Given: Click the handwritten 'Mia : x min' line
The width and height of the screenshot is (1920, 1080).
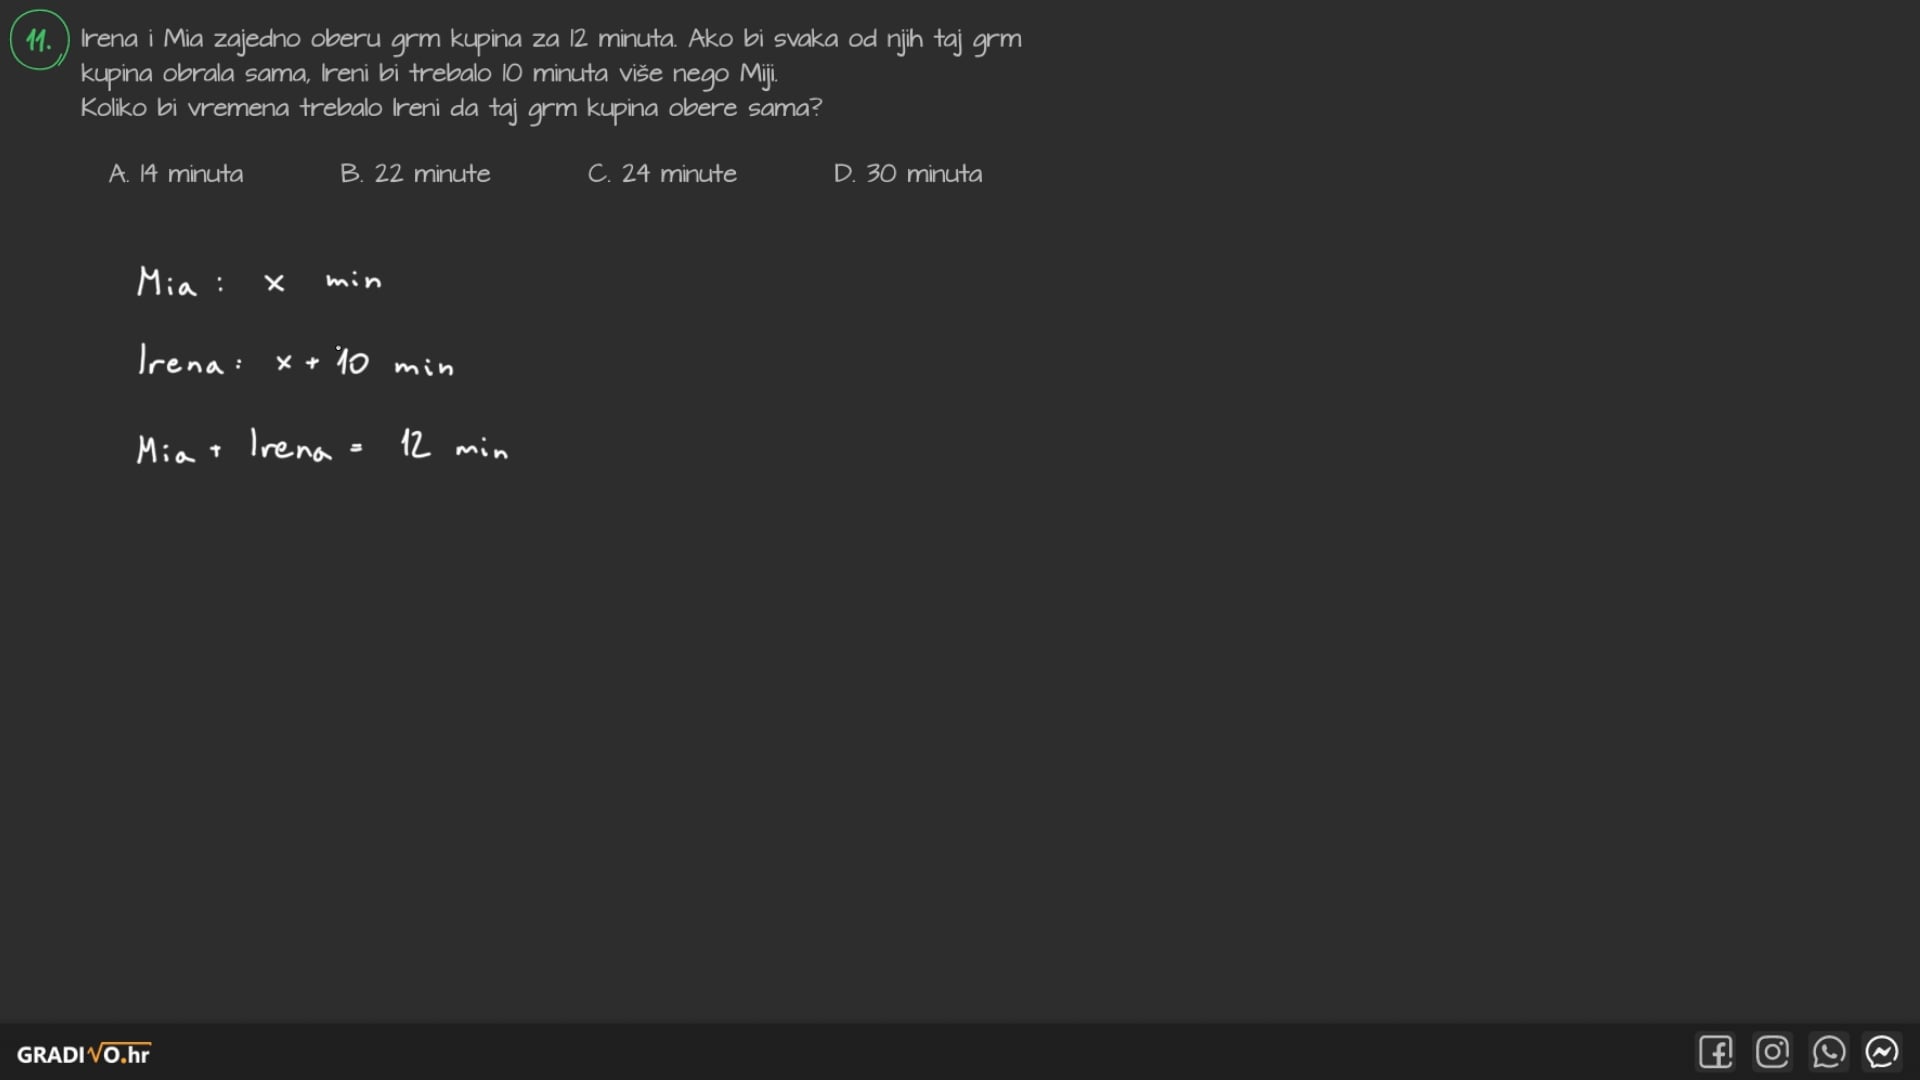Looking at the screenshot, I should pos(259,283).
